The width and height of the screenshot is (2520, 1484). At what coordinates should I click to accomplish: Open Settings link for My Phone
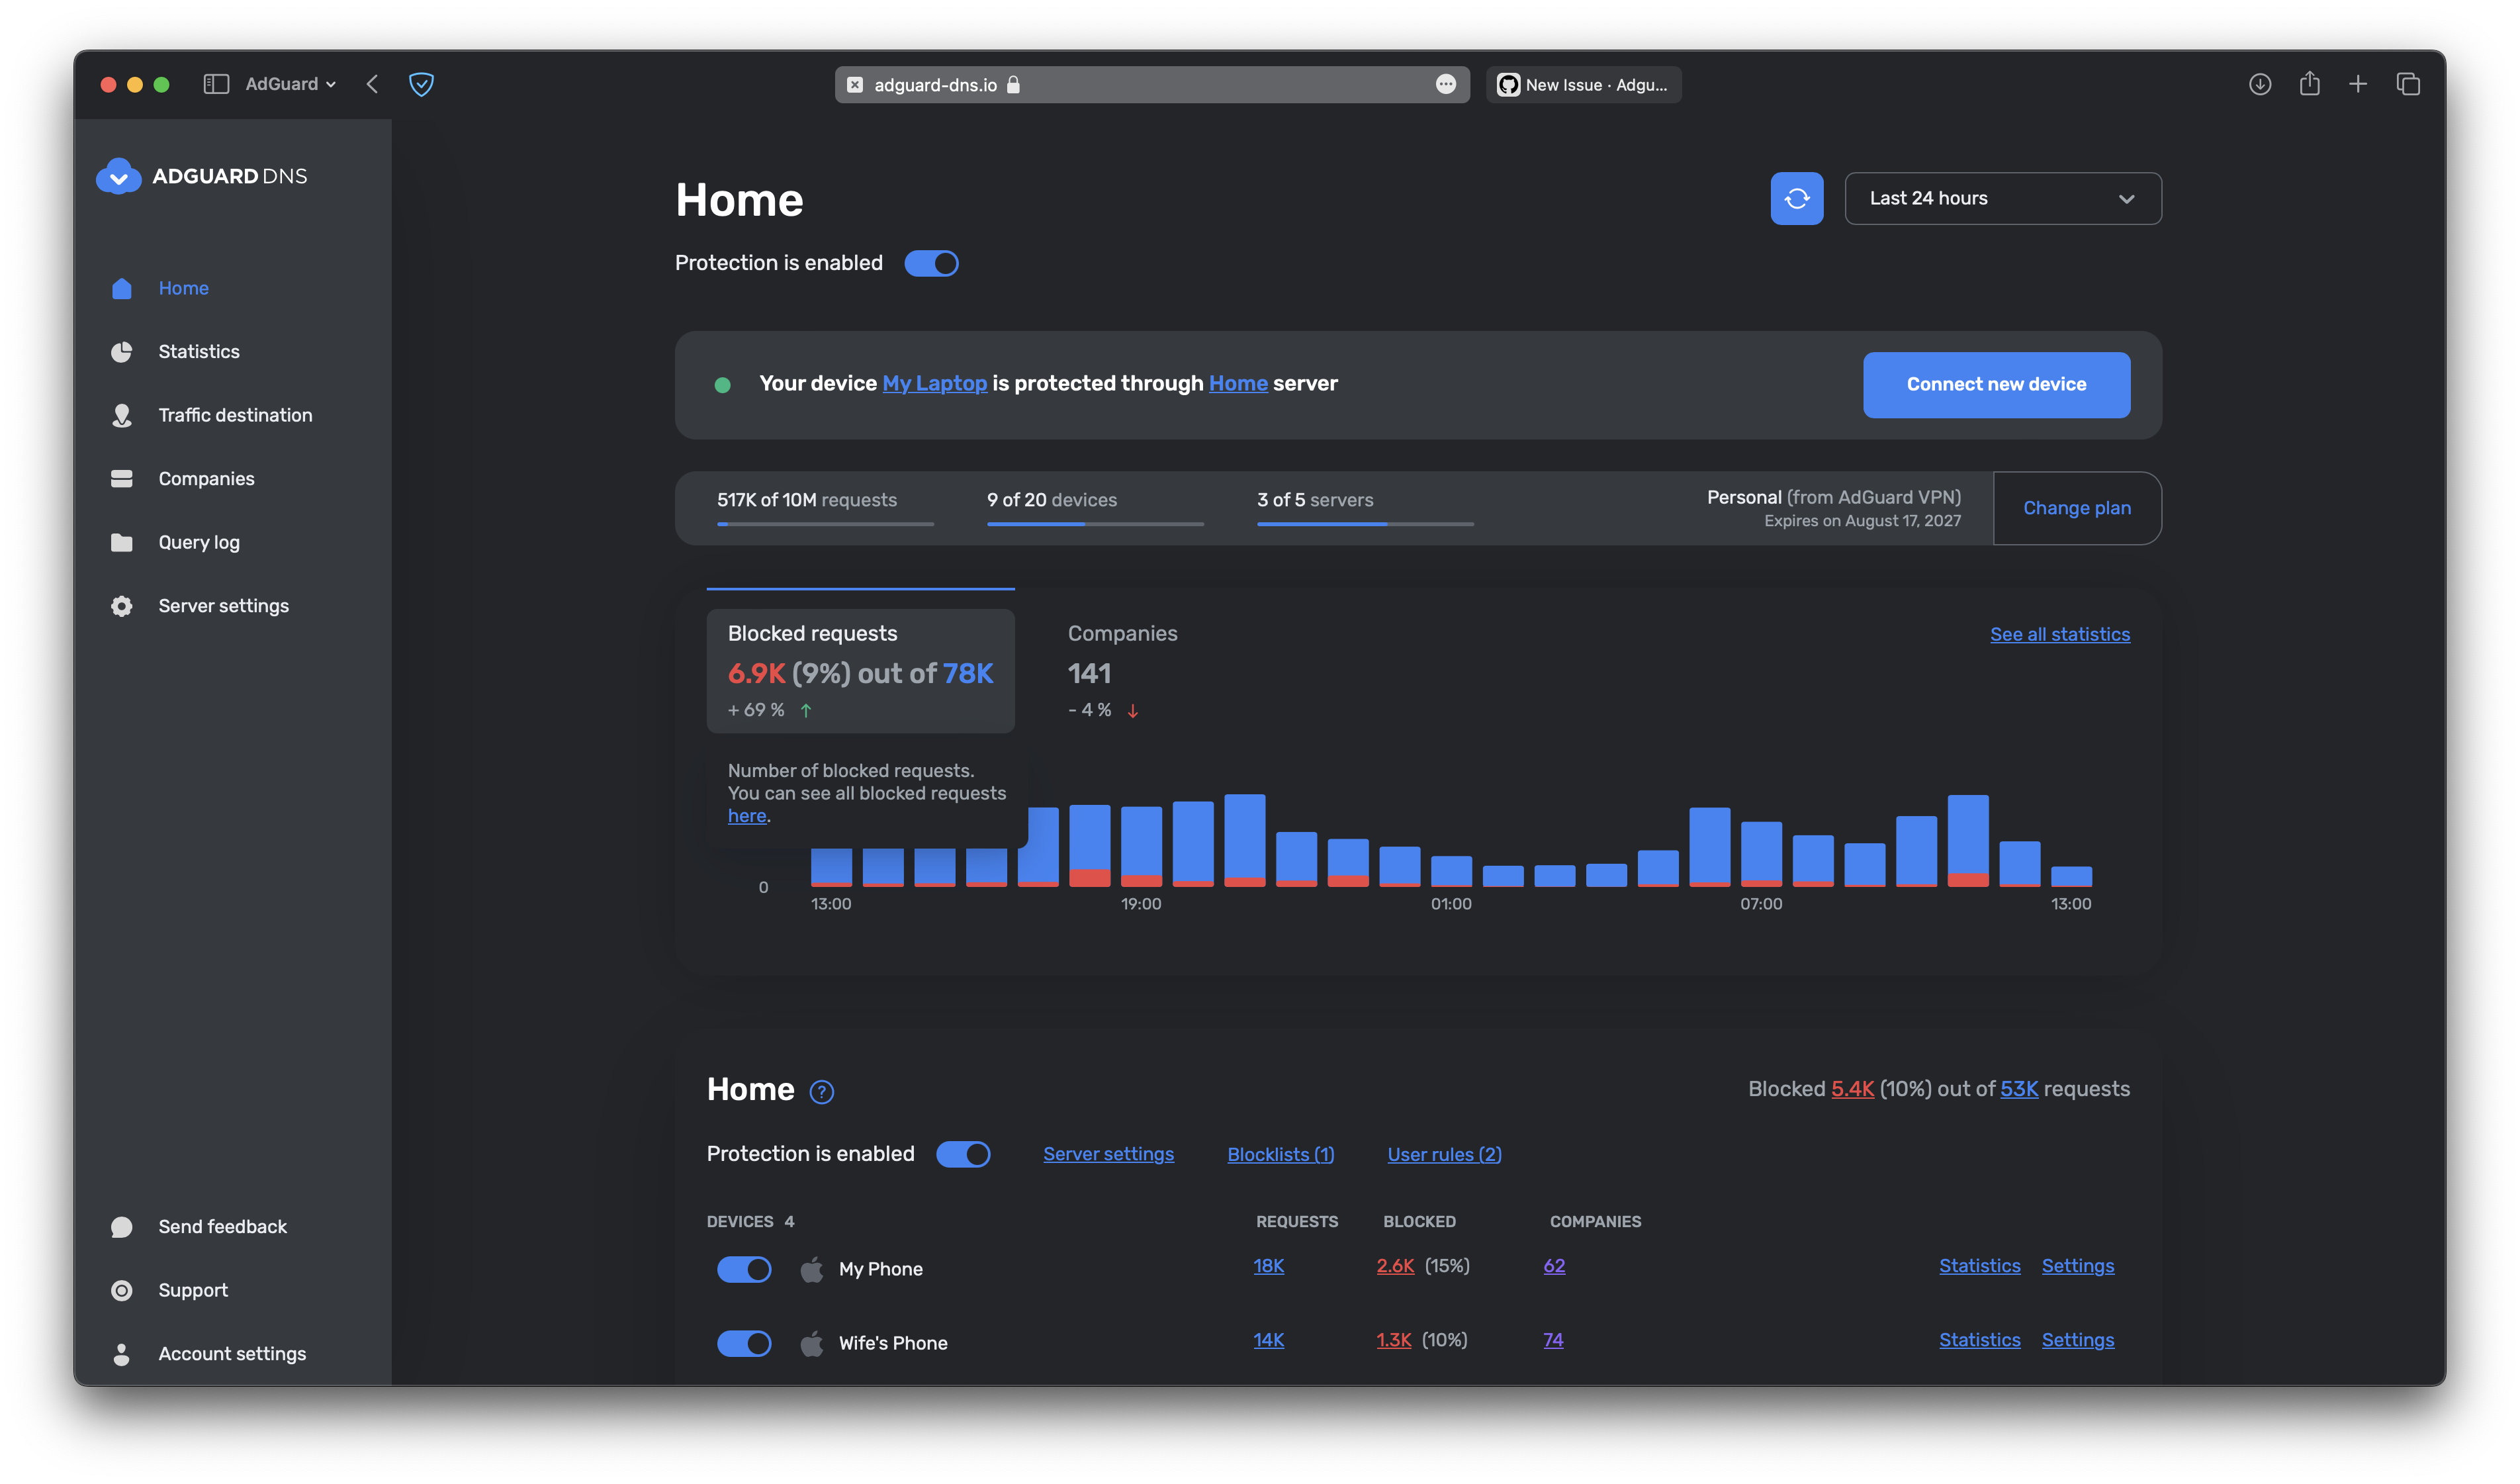2078,1266
